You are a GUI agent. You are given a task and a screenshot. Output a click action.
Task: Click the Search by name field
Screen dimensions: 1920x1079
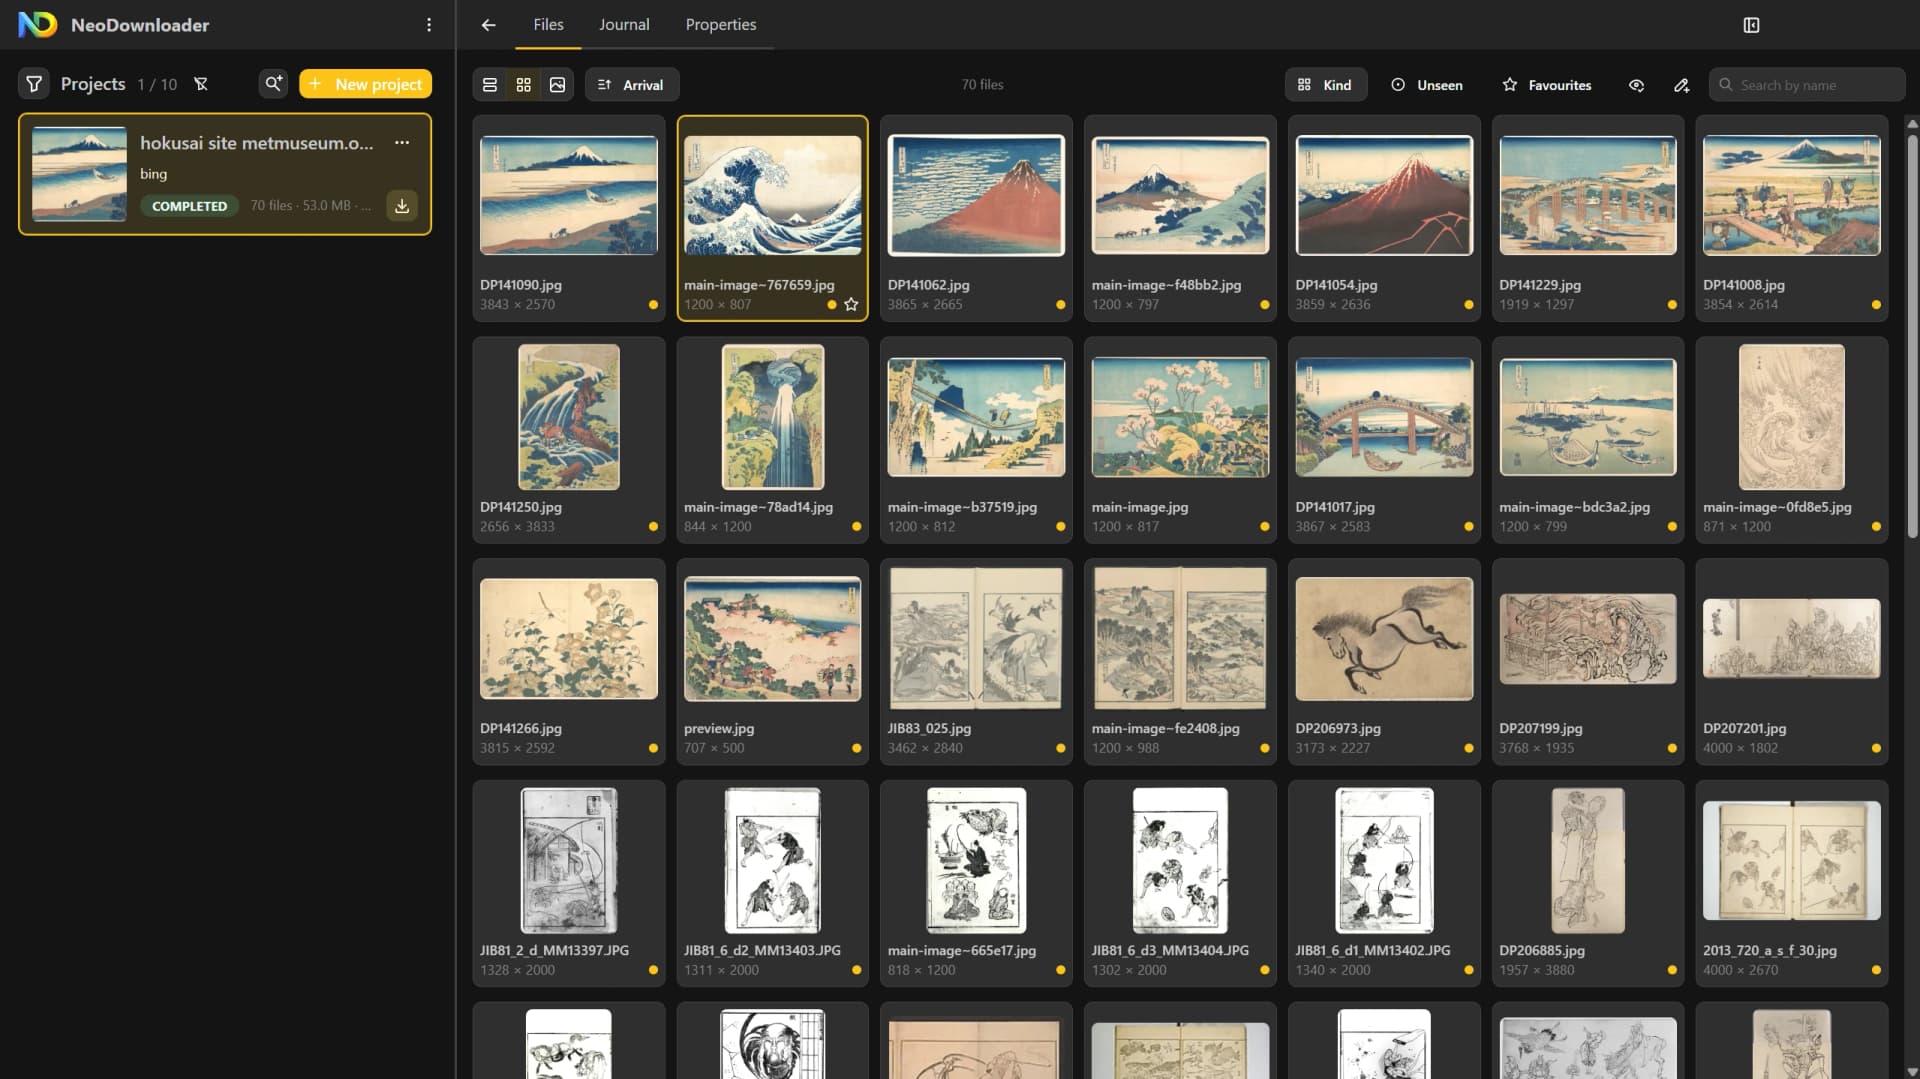(x=1807, y=85)
